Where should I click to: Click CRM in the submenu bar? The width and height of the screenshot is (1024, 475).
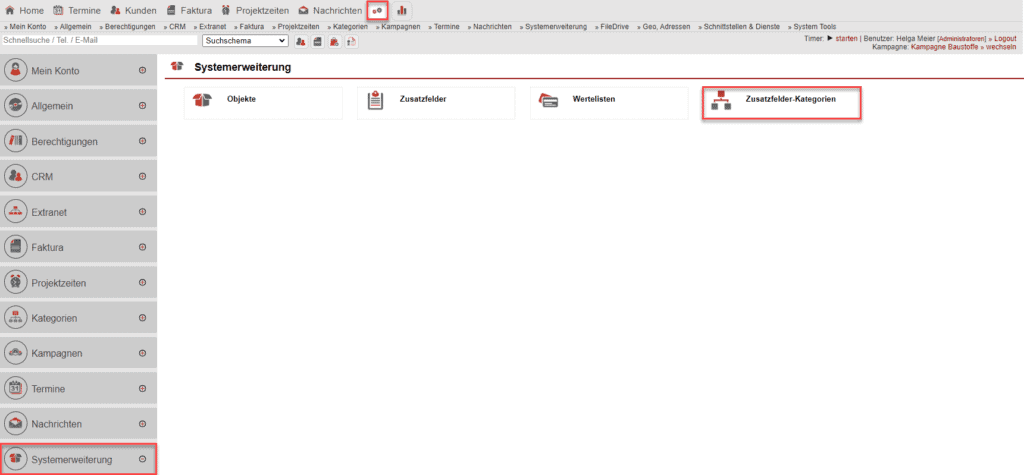point(174,27)
